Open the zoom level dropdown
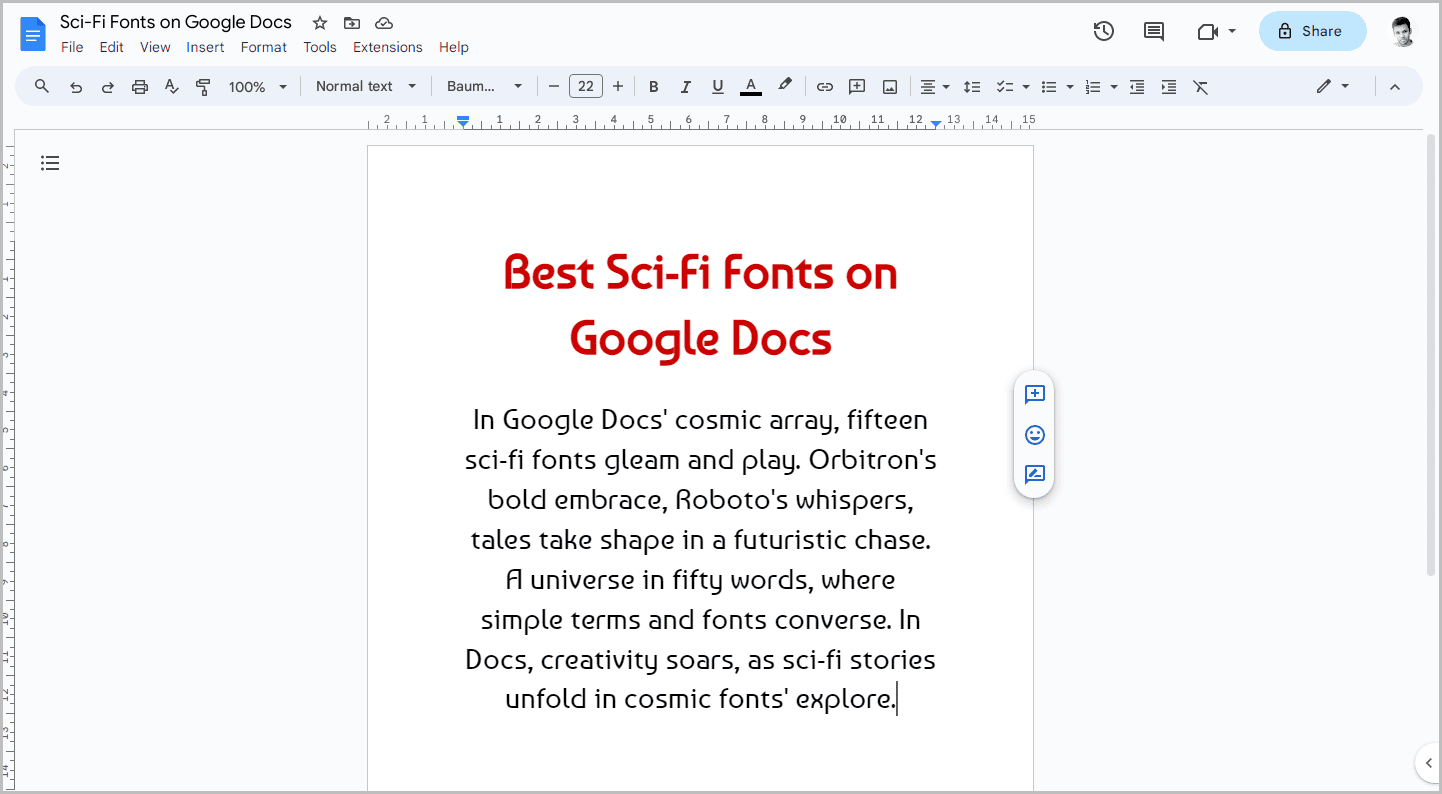The height and width of the screenshot is (794, 1442). click(x=257, y=86)
